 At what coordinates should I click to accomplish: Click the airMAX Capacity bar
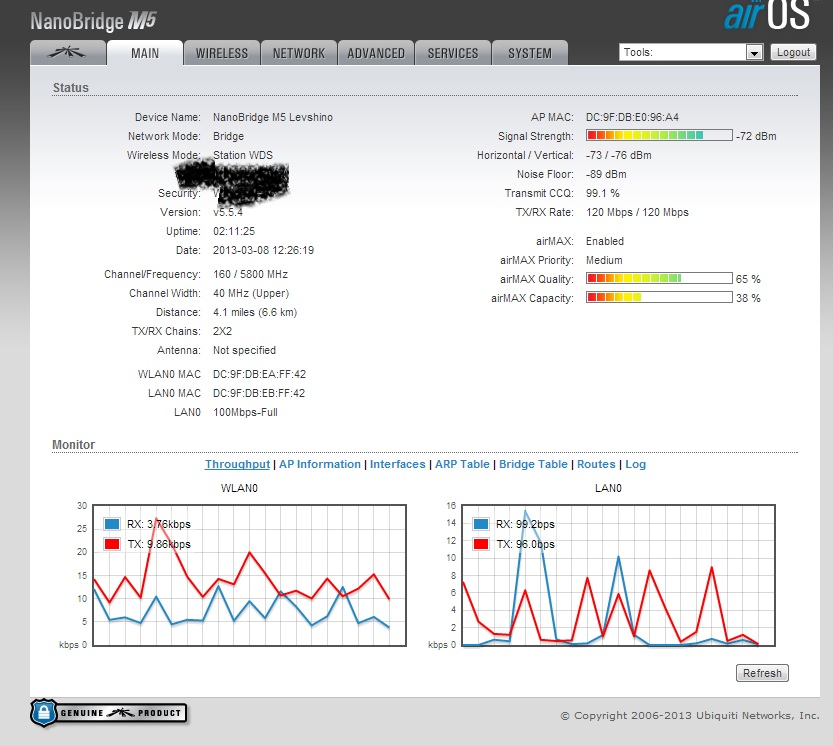[x=659, y=297]
